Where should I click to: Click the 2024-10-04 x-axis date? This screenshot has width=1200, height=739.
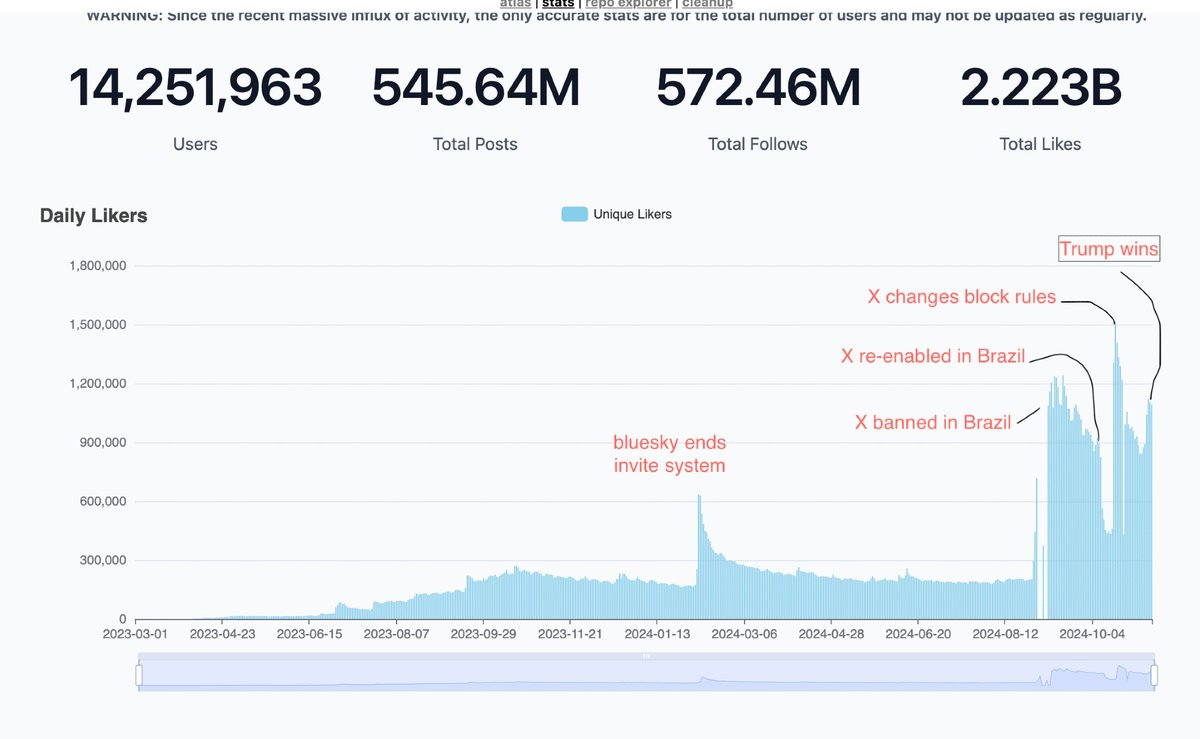tap(1092, 633)
